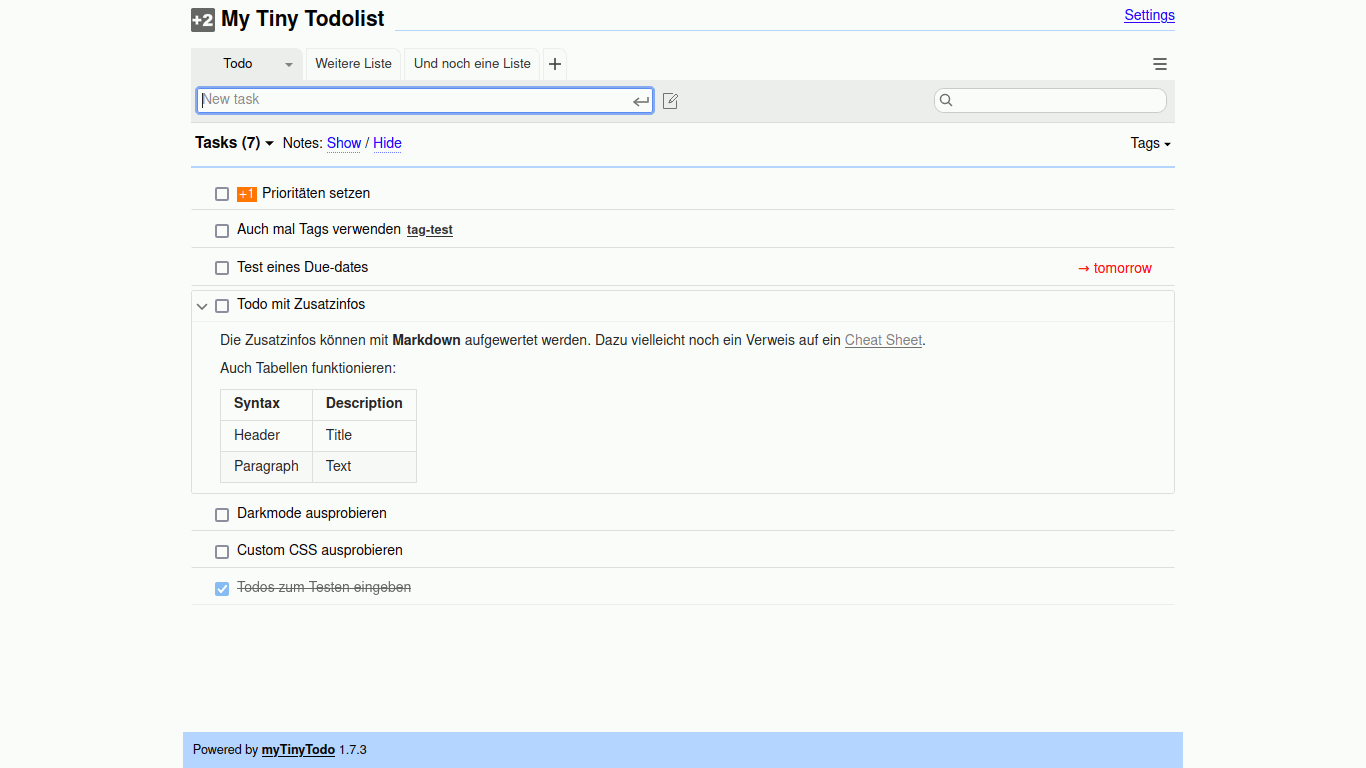Open the Tags dropdown filter

pyautogui.click(x=1150, y=143)
